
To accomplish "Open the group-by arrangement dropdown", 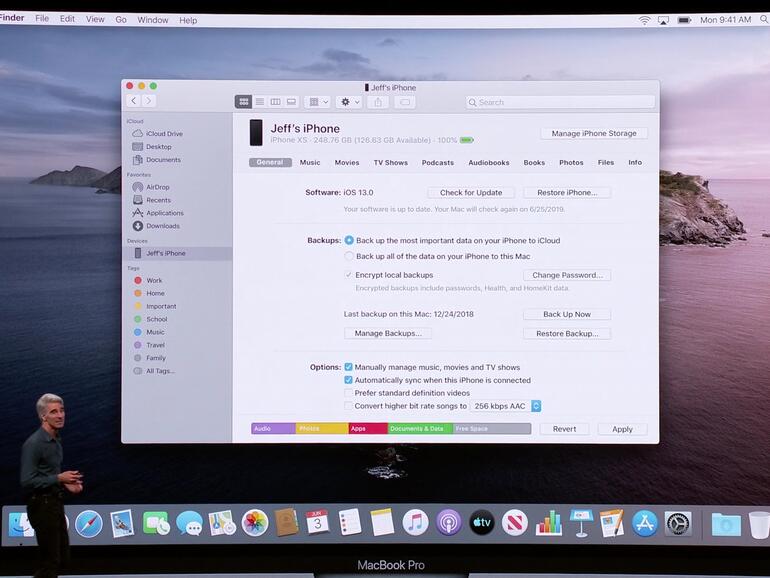I will pyautogui.click(x=318, y=102).
